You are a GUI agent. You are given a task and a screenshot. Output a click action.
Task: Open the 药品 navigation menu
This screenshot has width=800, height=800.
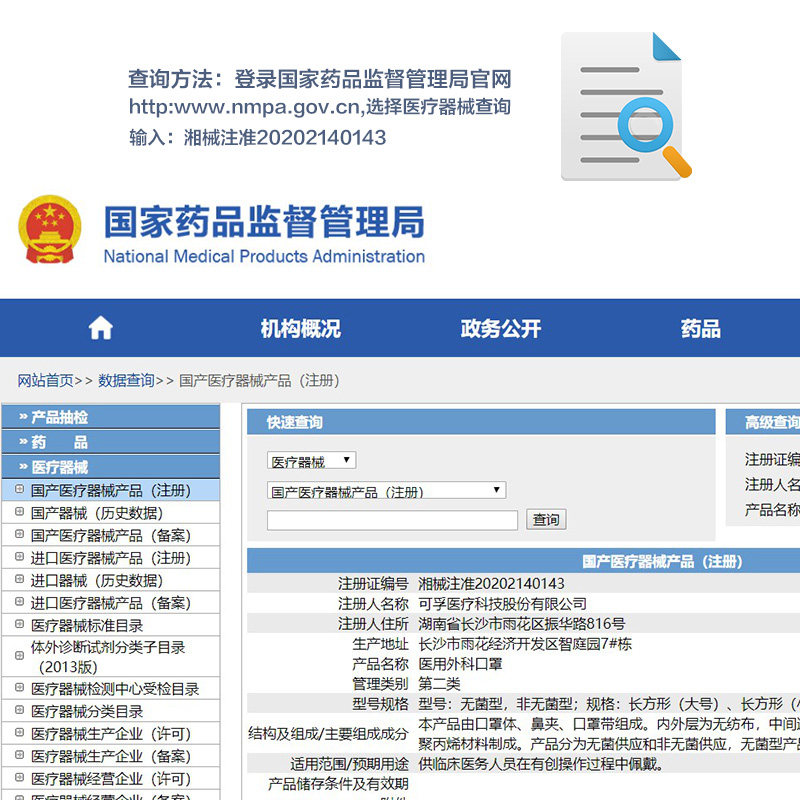pyautogui.click(x=701, y=328)
